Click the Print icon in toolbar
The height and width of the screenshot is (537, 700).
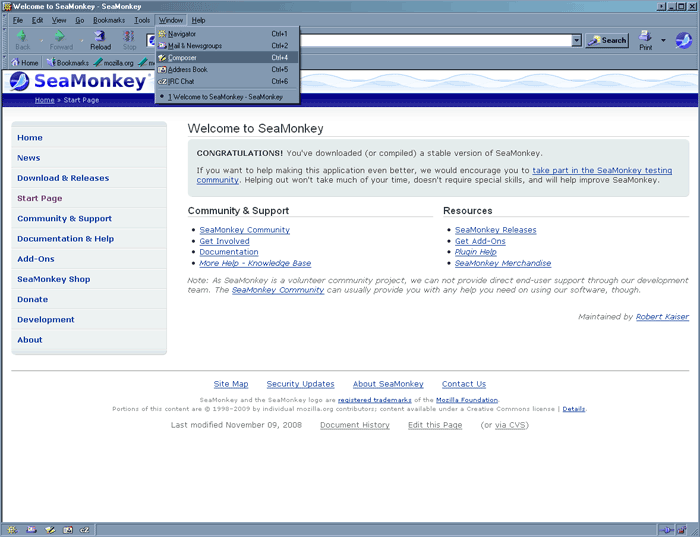pos(645,40)
